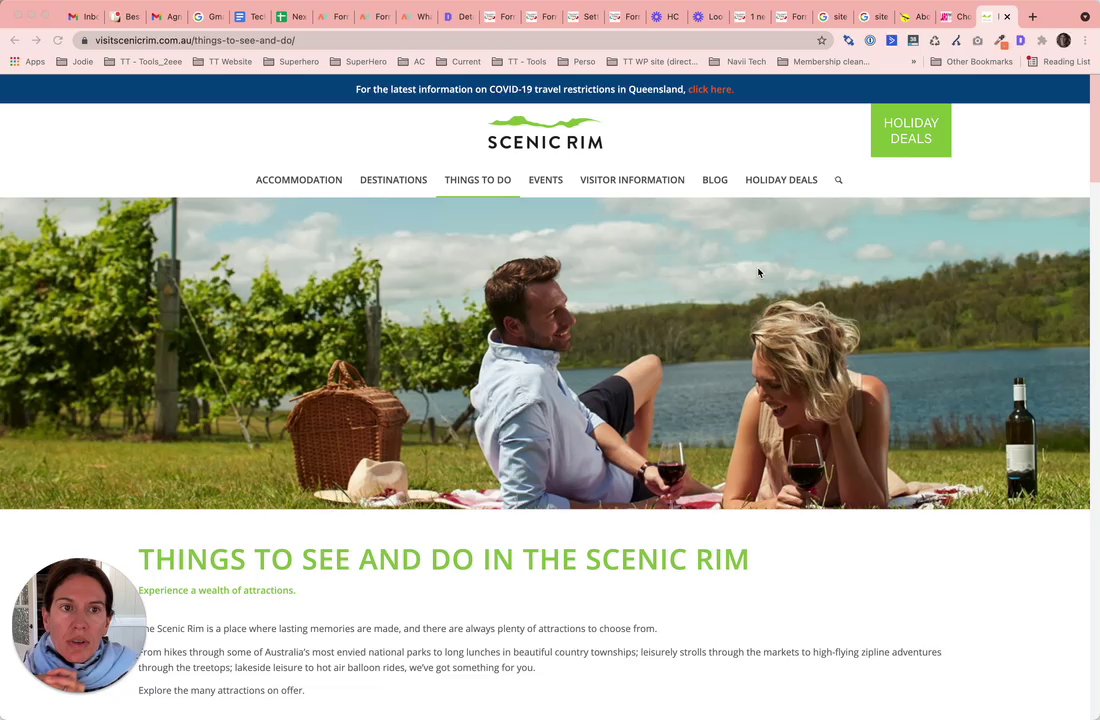Switch to the green Nex spreadsheet tab
Screen dimensions: 1100x720
click(x=290, y=16)
